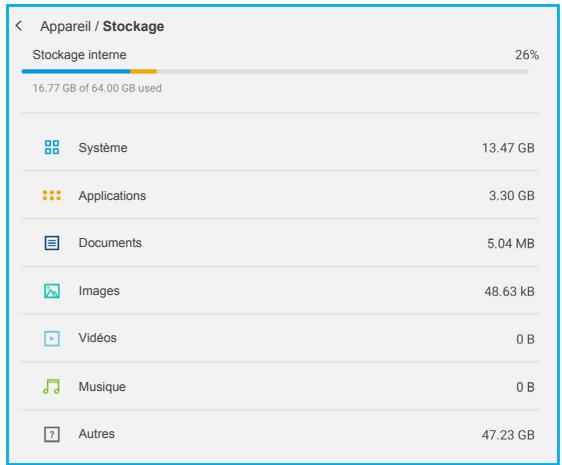Click the Autres question mark icon

tap(52, 434)
